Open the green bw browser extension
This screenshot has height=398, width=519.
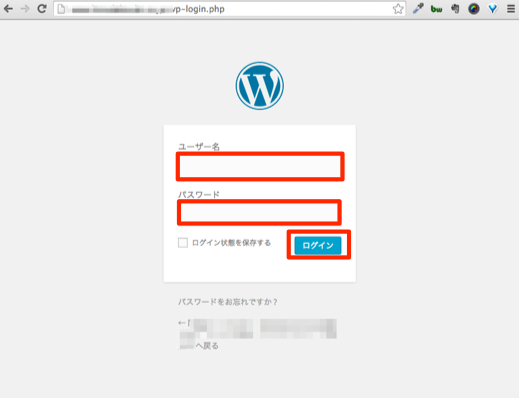click(x=436, y=9)
